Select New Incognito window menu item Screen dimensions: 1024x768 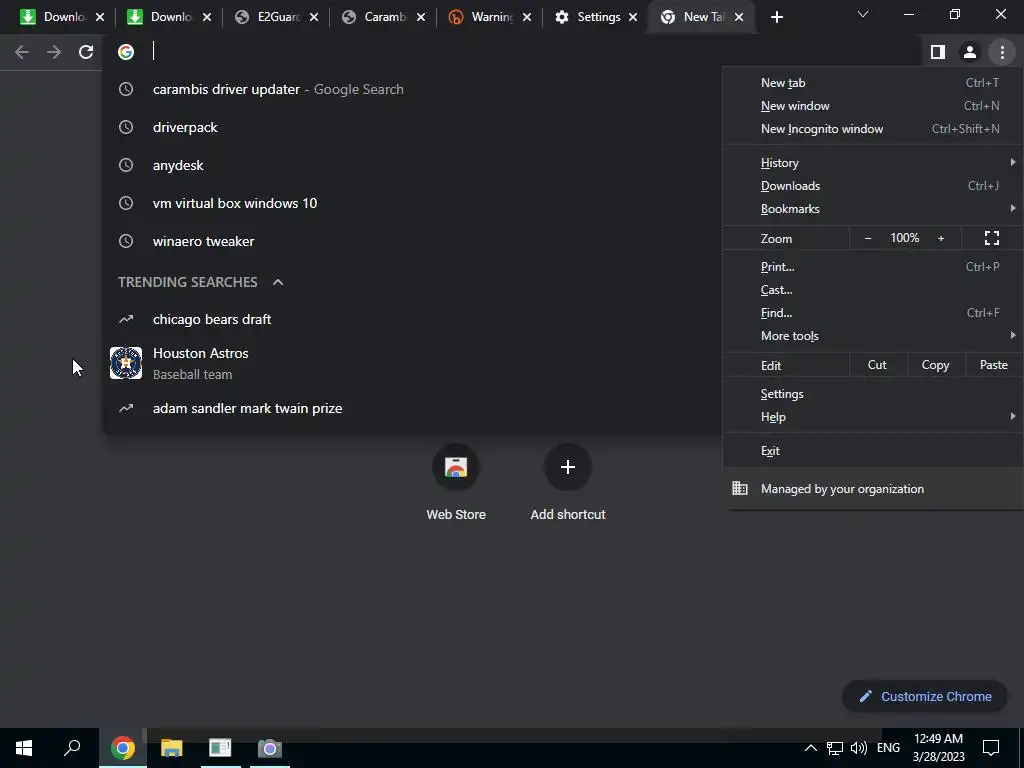(x=873, y=129)
